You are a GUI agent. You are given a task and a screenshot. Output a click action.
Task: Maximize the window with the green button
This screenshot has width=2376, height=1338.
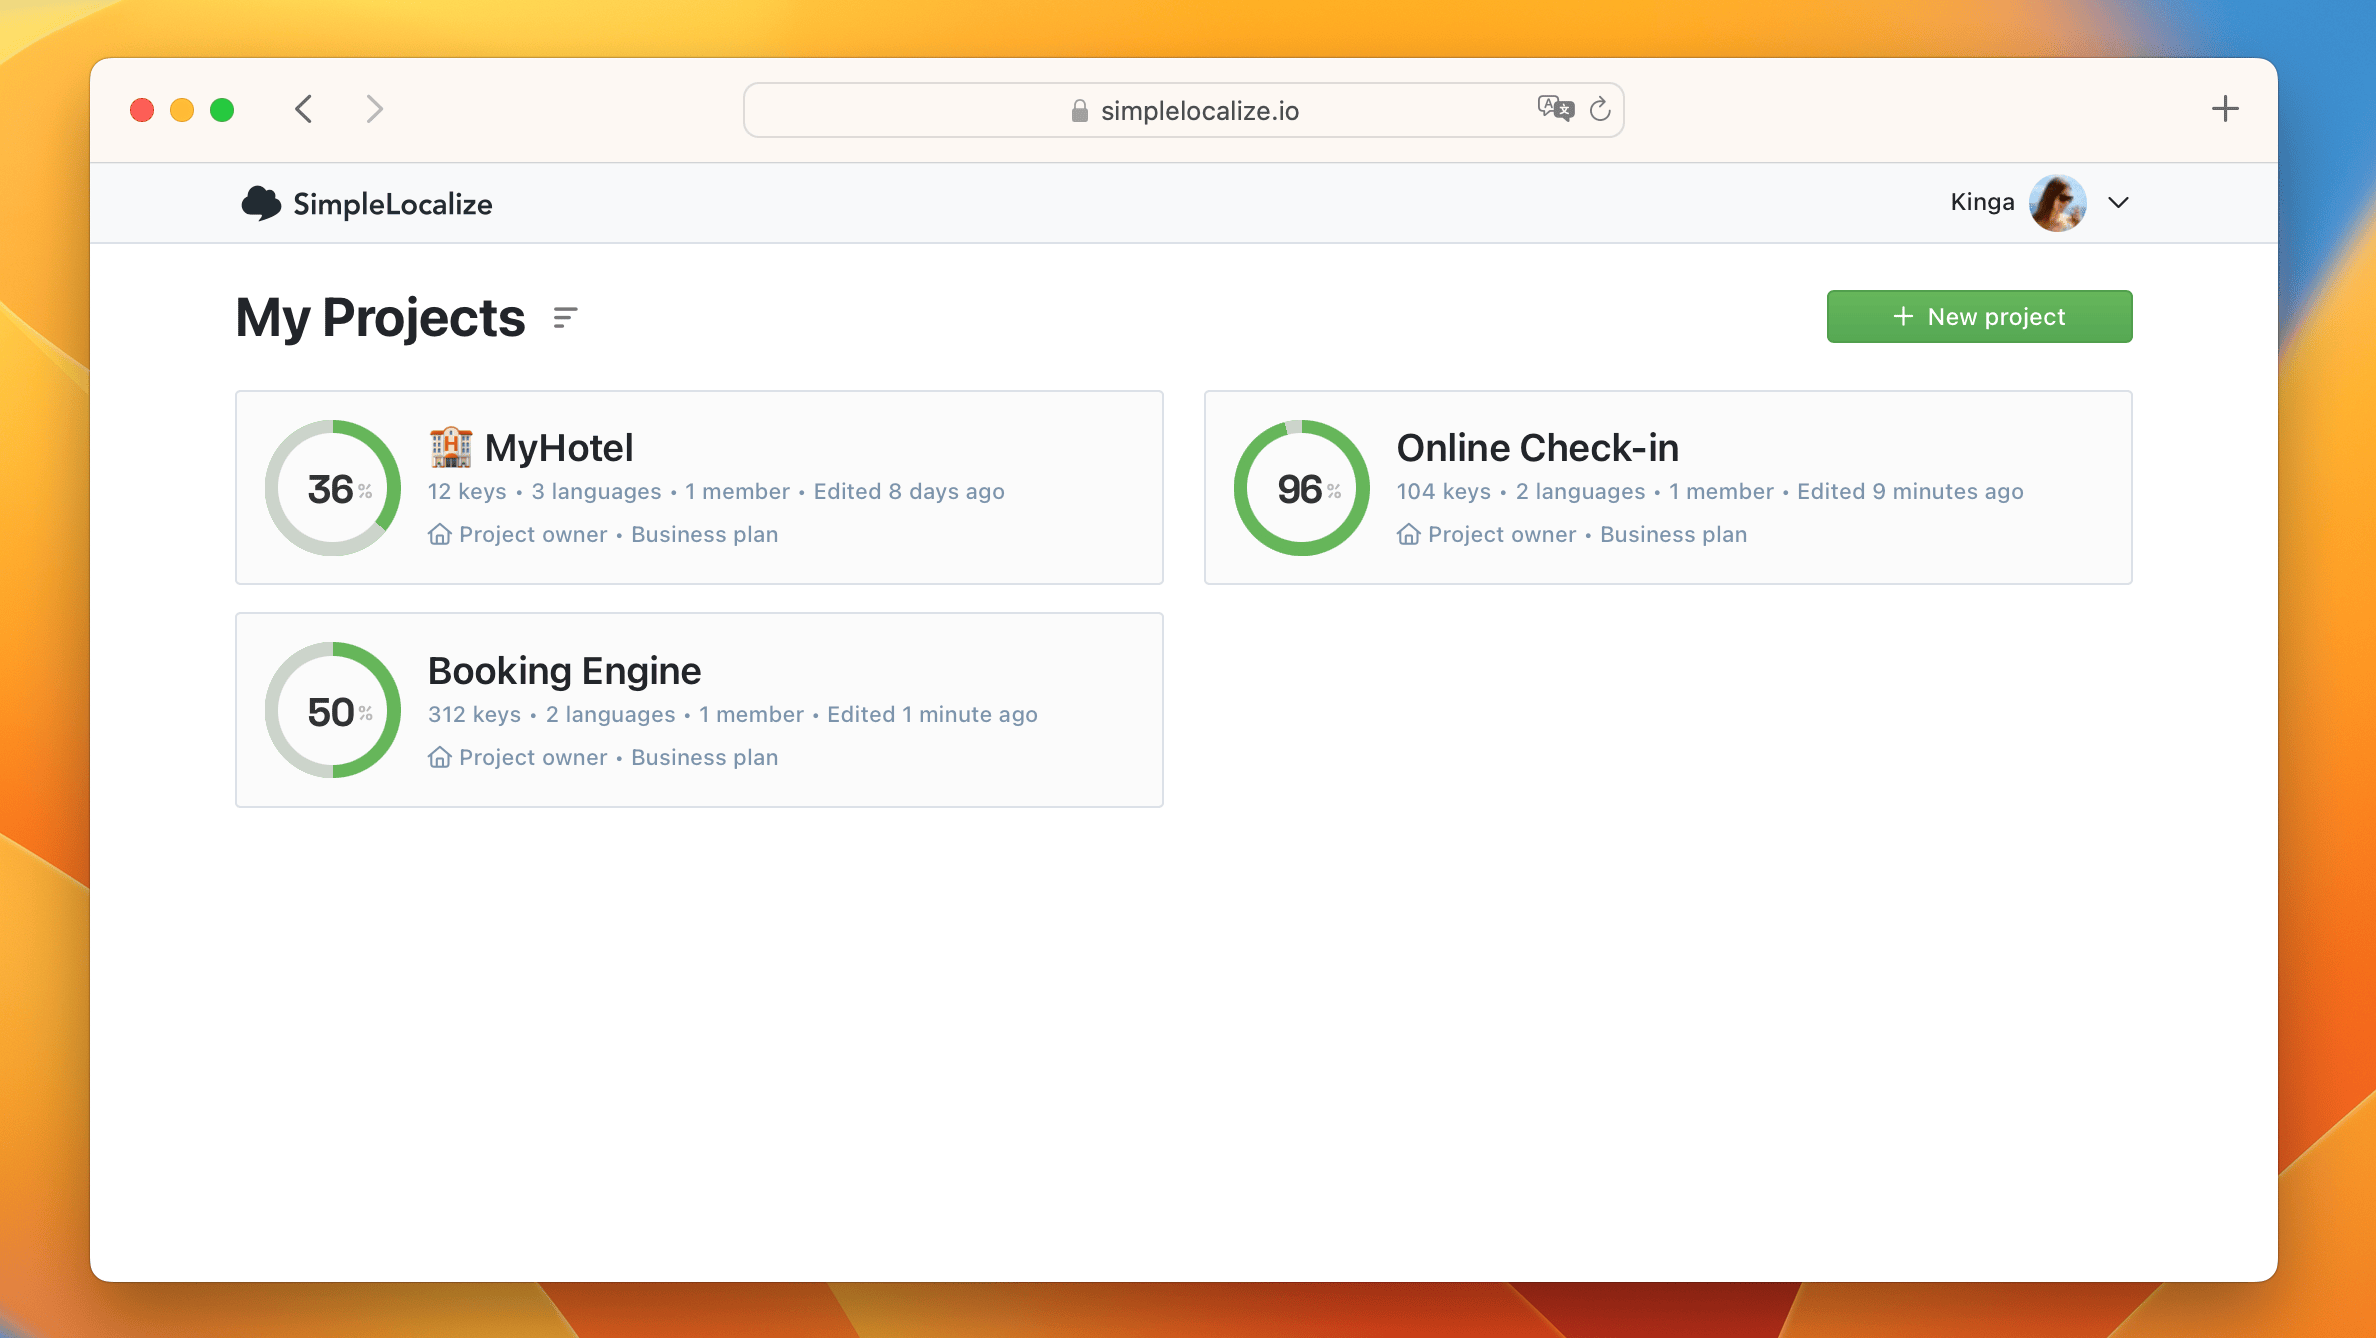(222, 110)
